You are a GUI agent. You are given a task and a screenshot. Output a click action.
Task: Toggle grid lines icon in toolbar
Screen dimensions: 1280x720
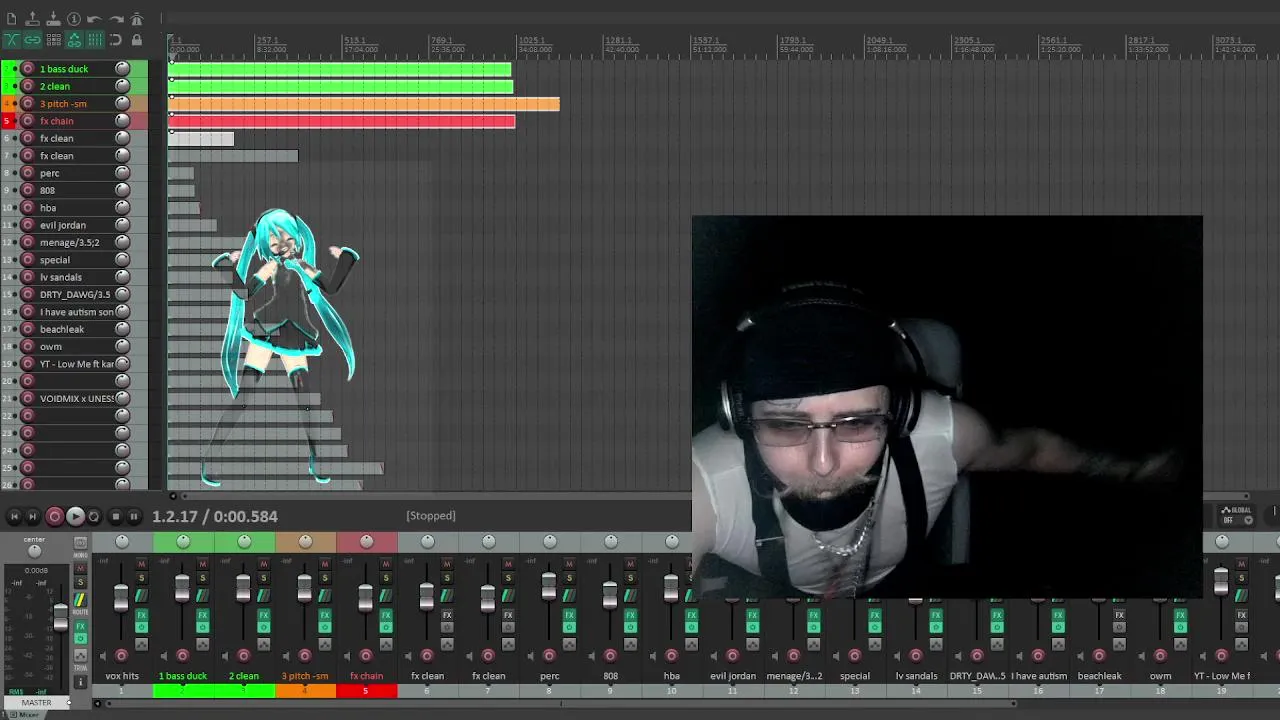(x=95, y=40)
